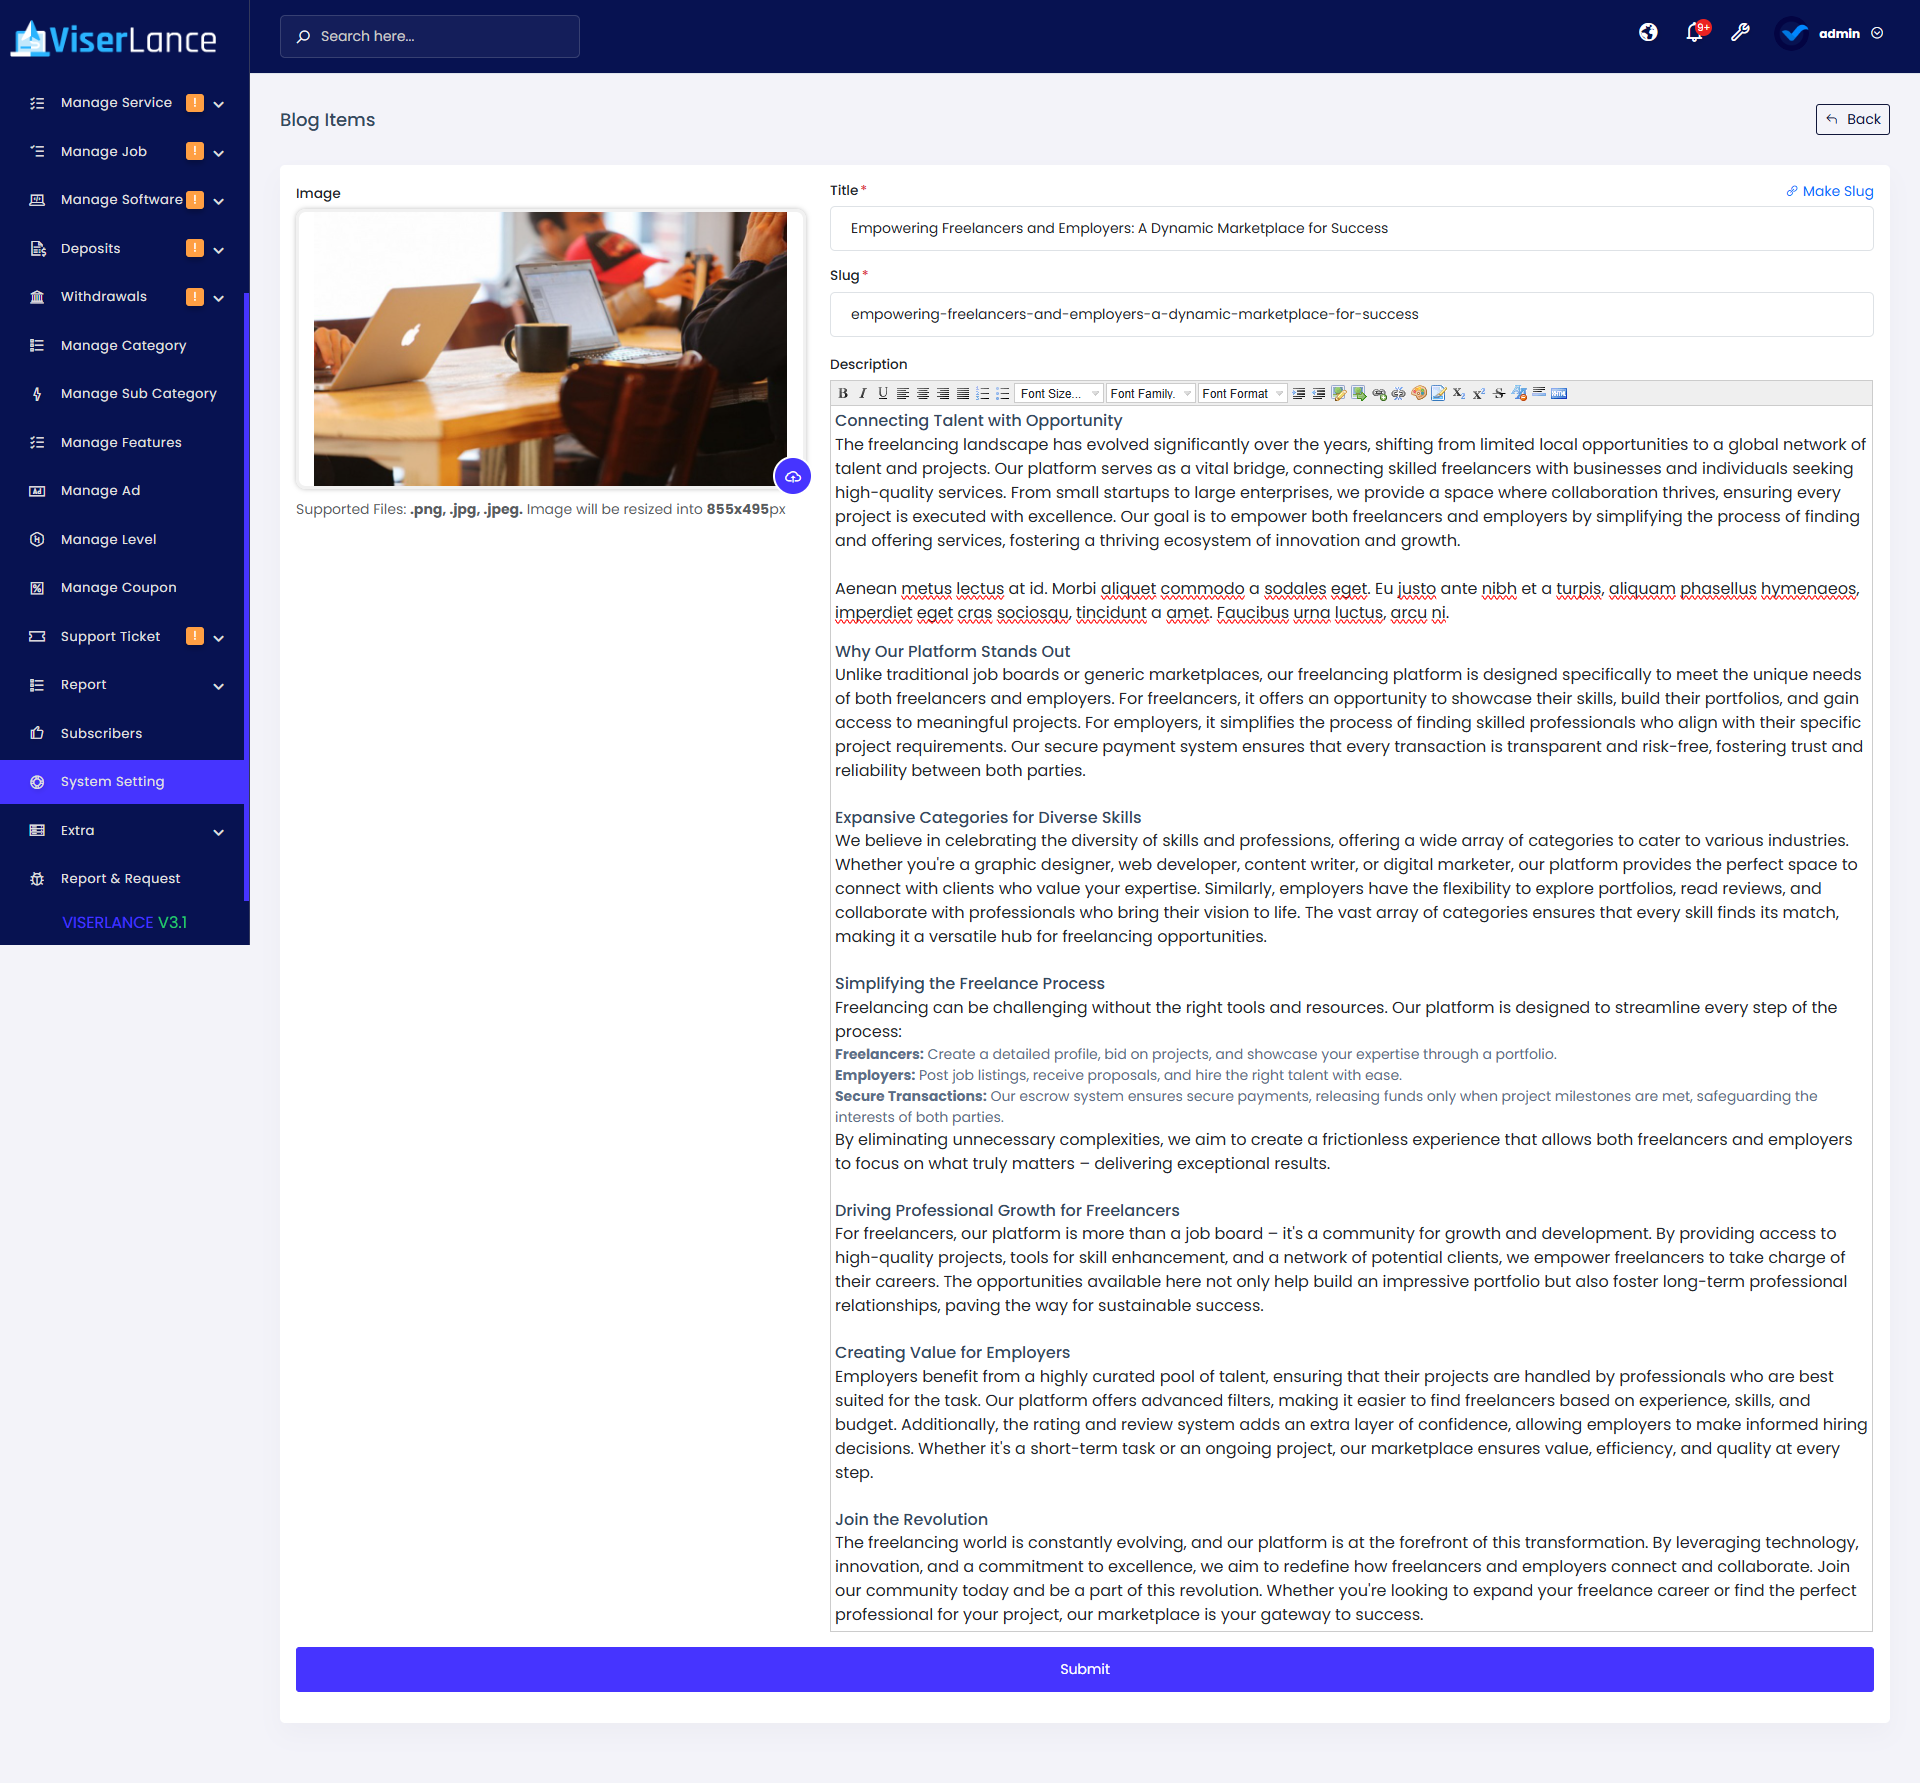Click the superscript icon
1920x1783 pixels.
(x=1478, y=394)
